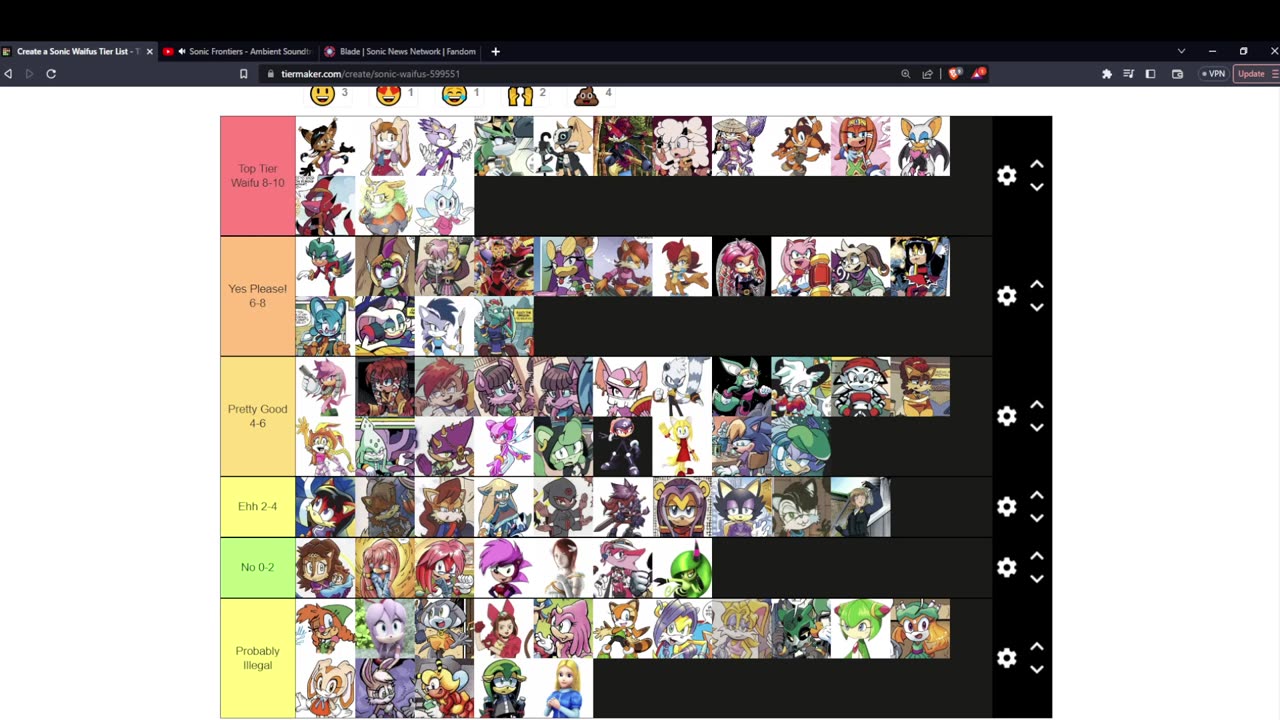The image size is (1280, 720).
Task: Open Brave Rewards triangle icon
Action: [979, 73]
